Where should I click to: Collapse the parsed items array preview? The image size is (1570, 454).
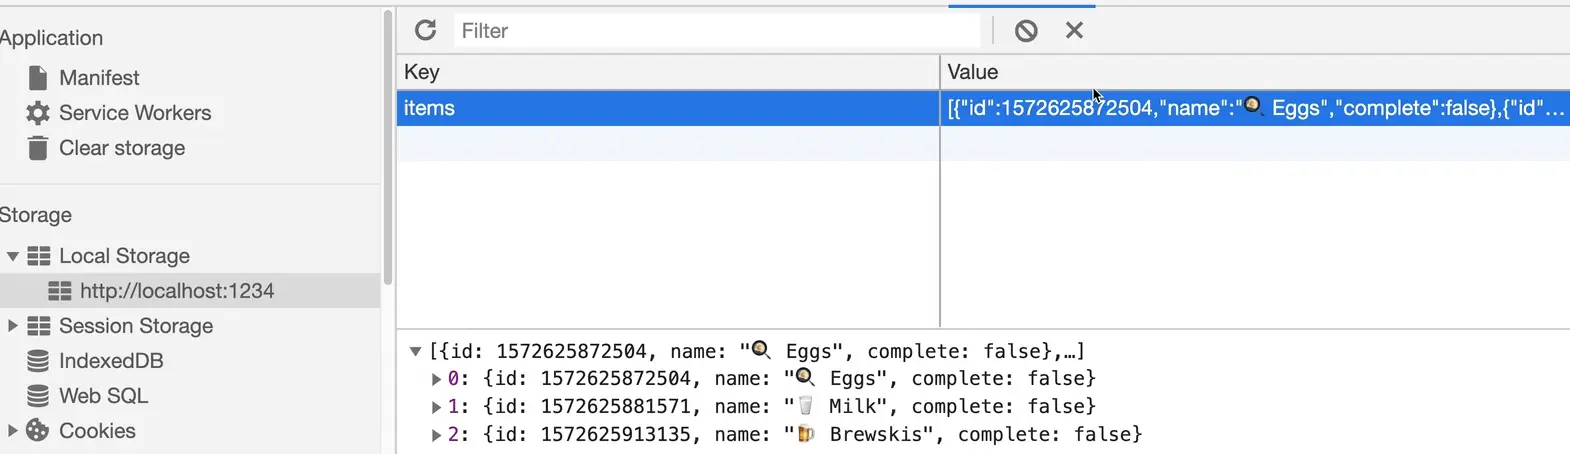click(x=415, y=351)
